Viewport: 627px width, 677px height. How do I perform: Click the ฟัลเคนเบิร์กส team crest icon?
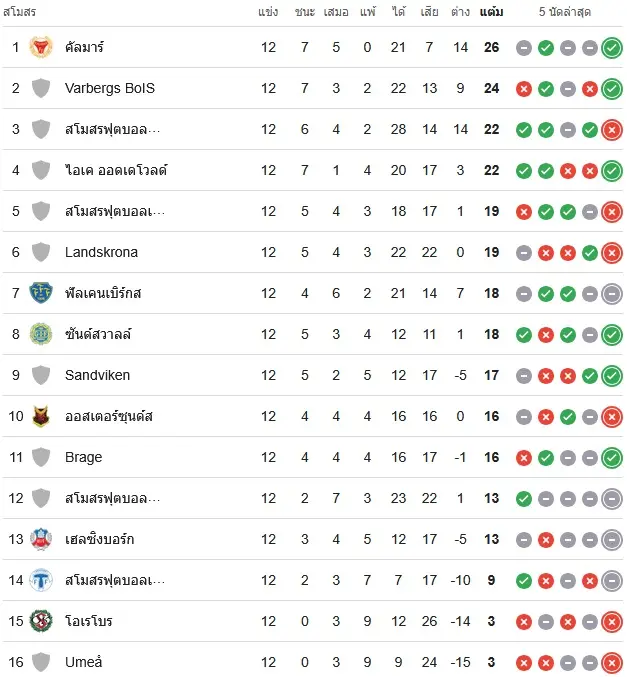point(41,293)
